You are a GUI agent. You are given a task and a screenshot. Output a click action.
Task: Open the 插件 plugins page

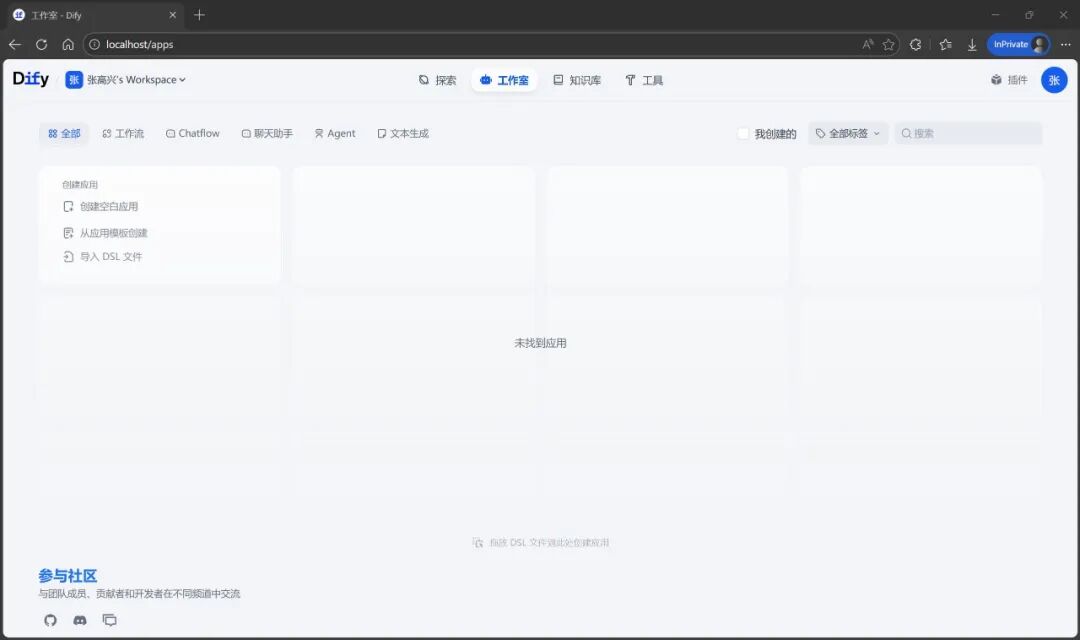(1009, 80)
